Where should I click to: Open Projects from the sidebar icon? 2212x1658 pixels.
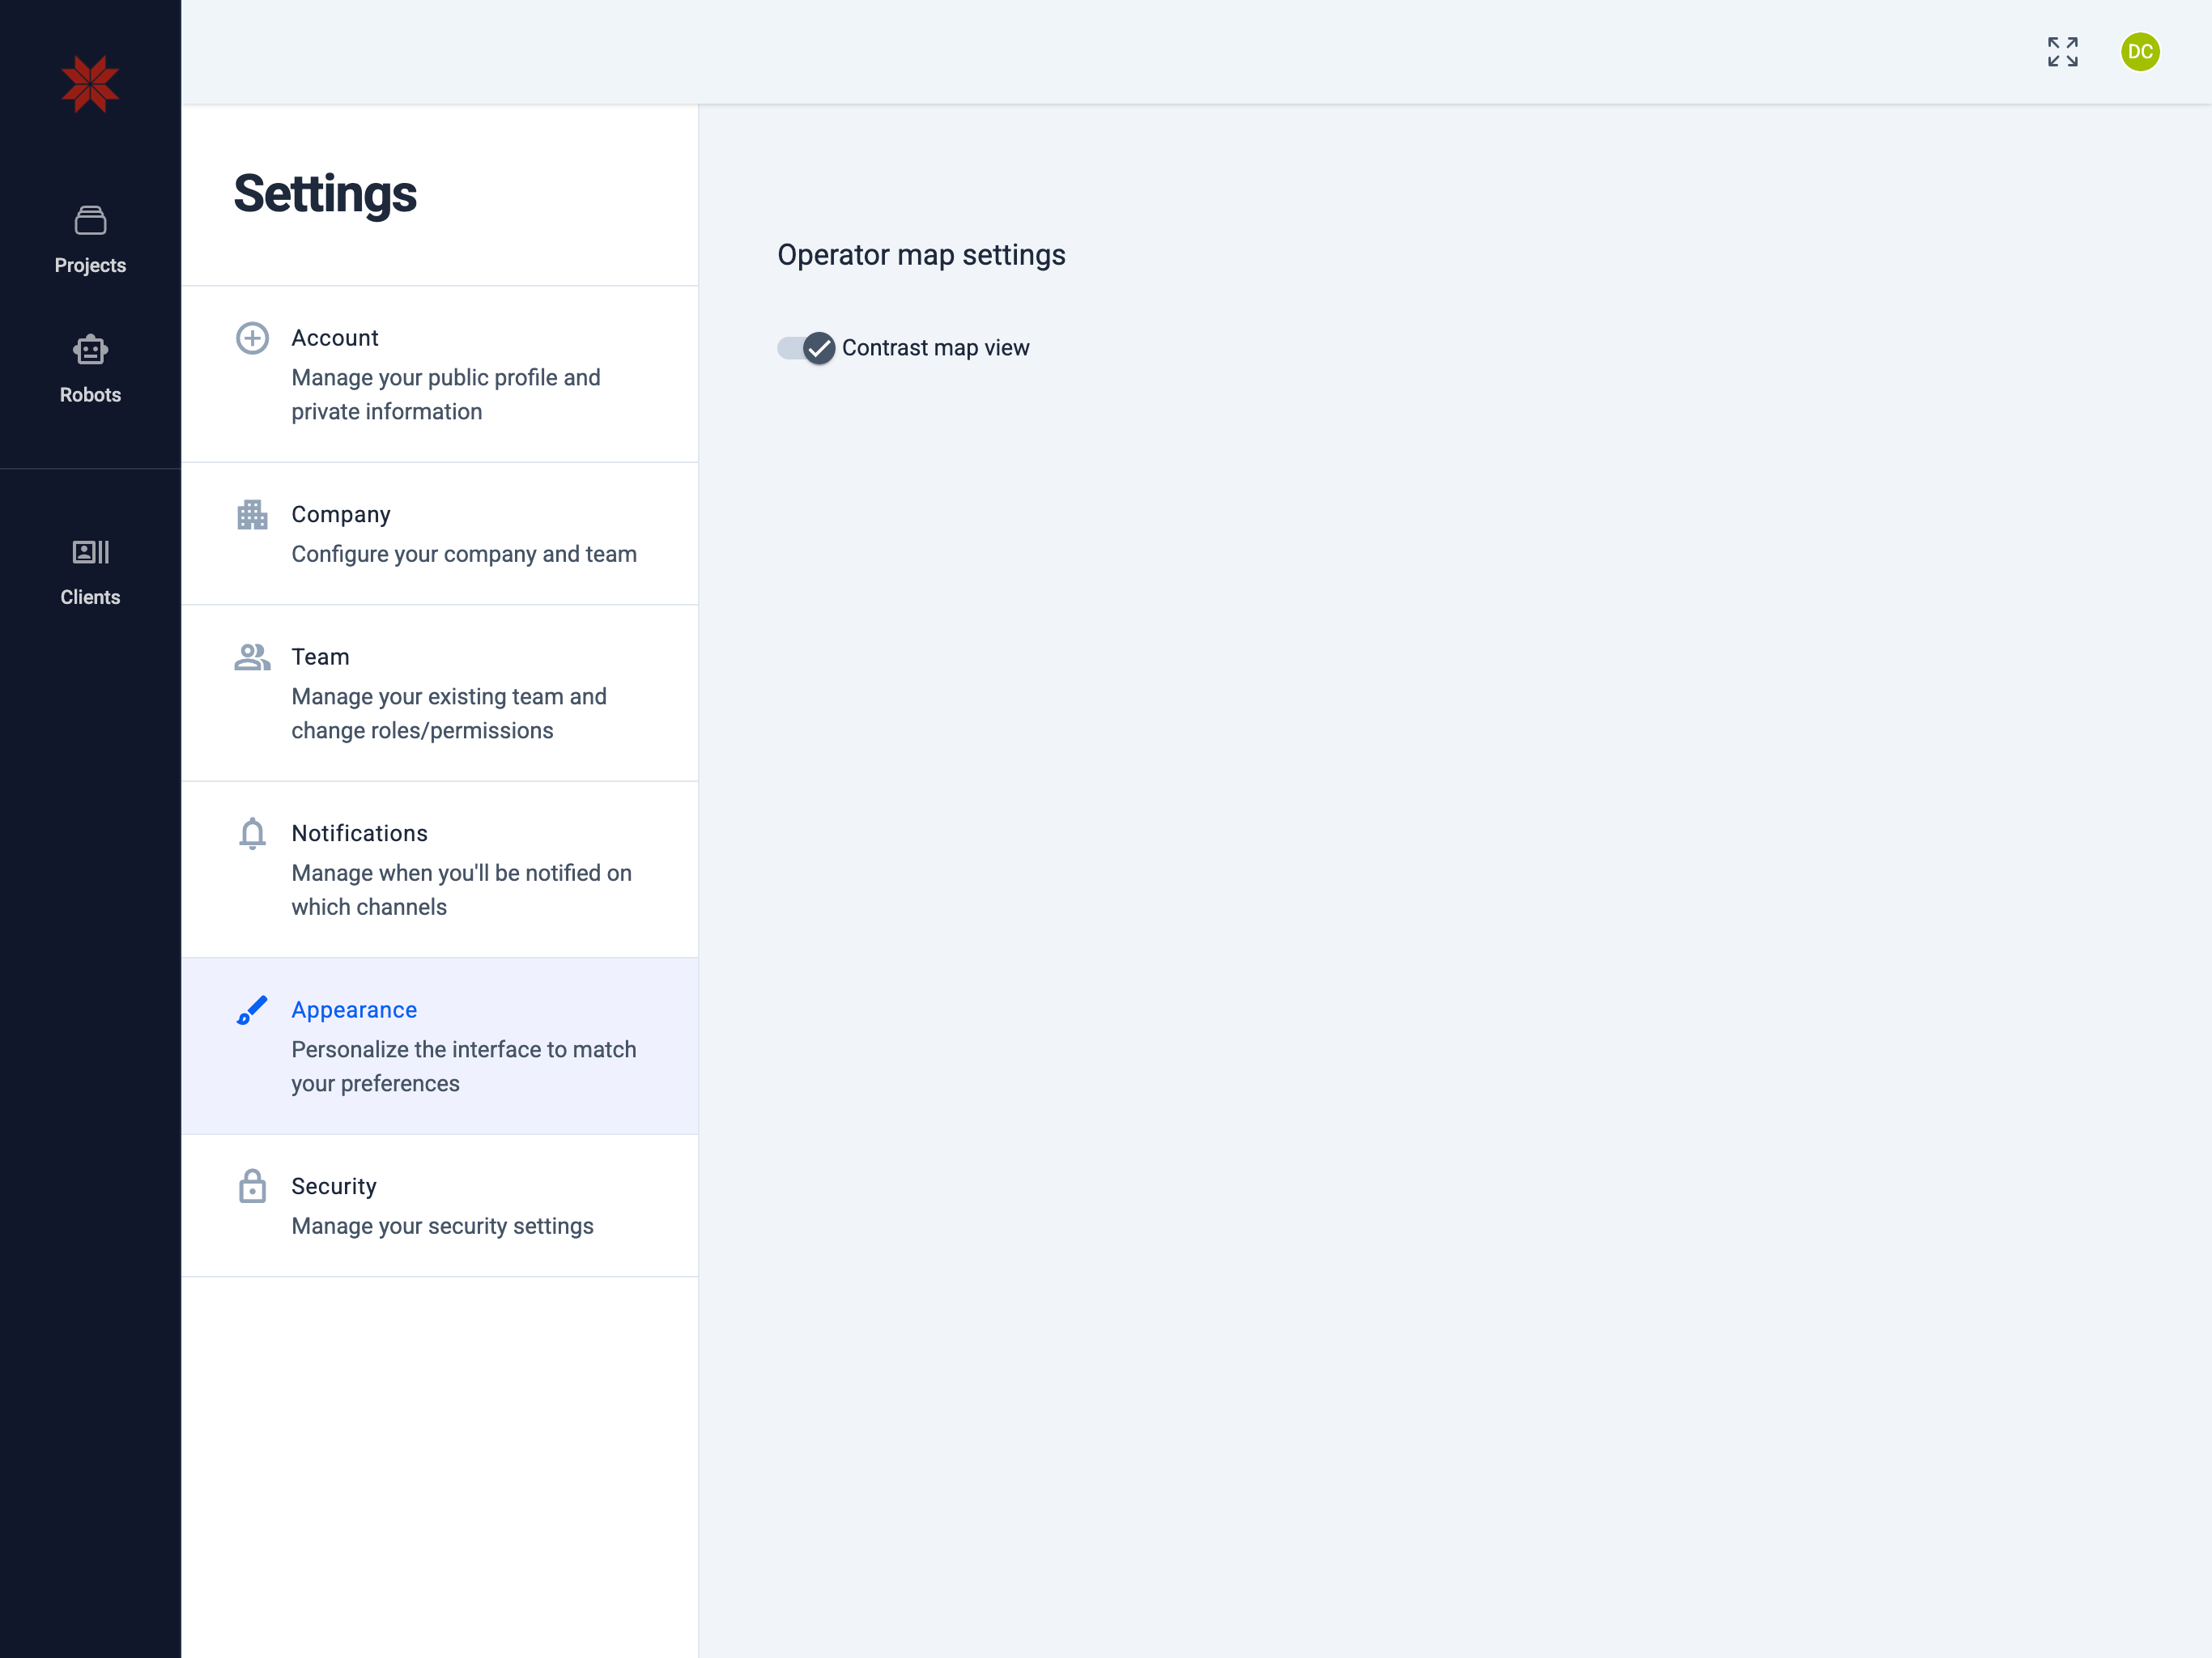coord(90,221)
